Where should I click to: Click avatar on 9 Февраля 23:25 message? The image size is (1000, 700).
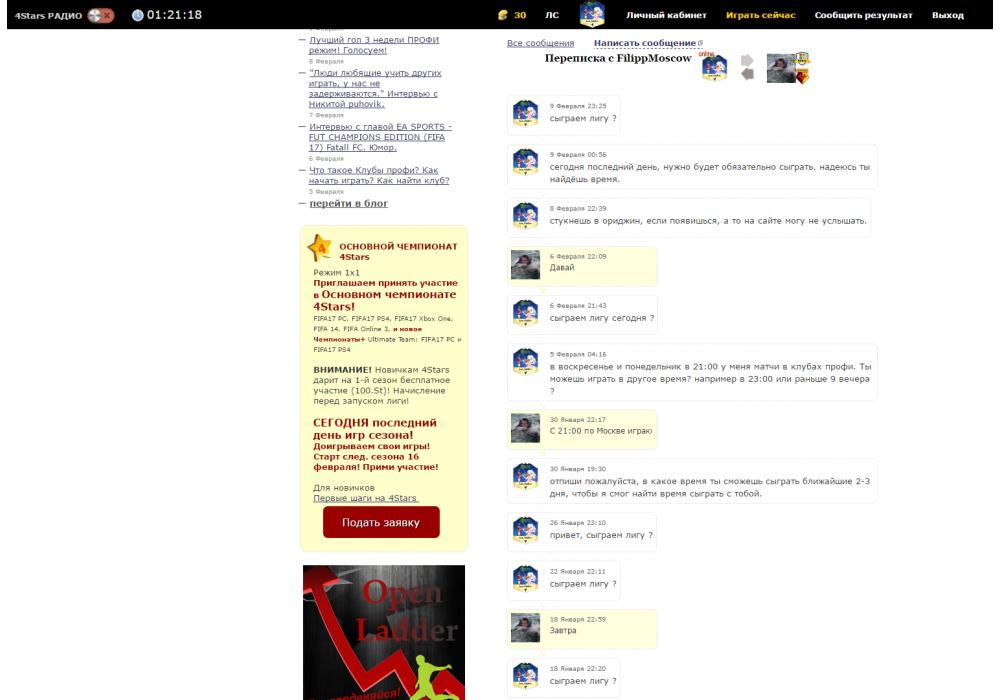pyautogui.click(x=526, y=113)
